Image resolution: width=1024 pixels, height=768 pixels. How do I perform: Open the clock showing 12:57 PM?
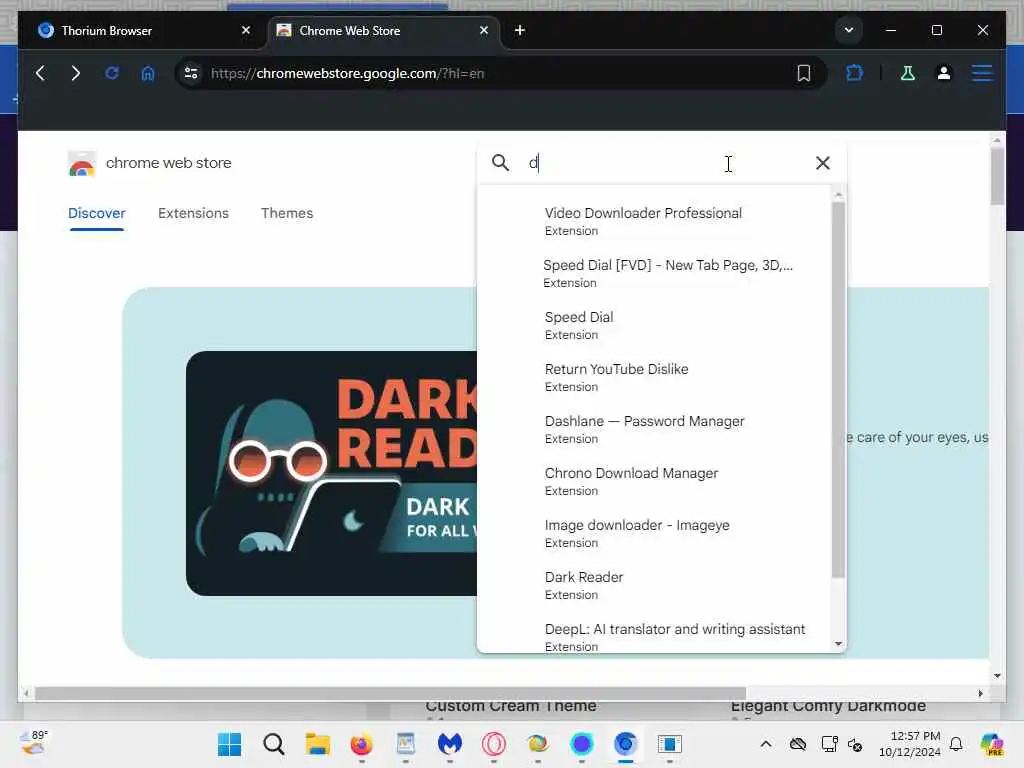[x=910, y=744]
